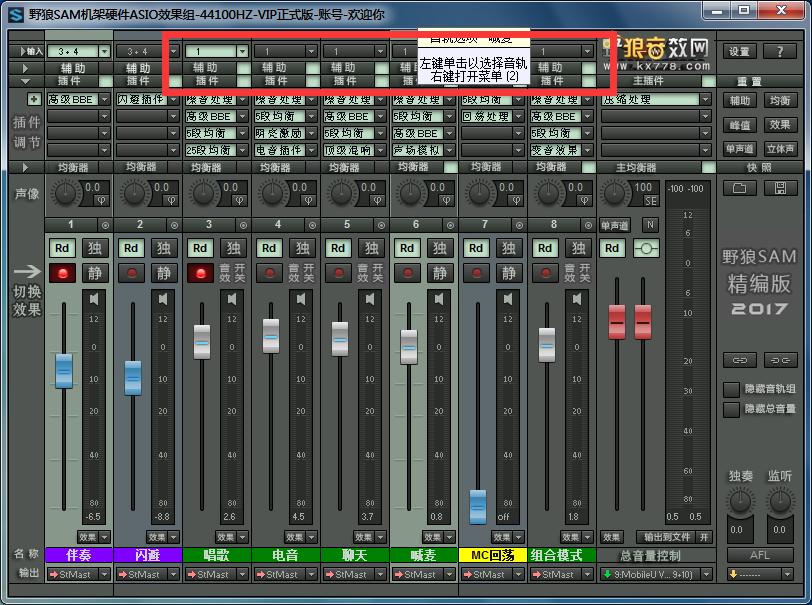Enable the 隐藏总音量 checkbox
Viewport: 812px width, 605px height.
click(x=731, y=409)
